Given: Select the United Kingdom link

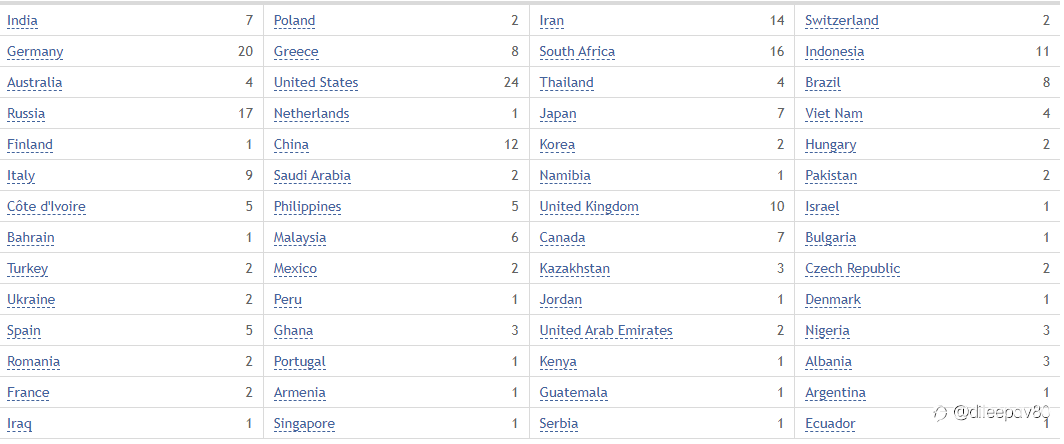Looking at the screenshot, I should (x=589, y=206).
